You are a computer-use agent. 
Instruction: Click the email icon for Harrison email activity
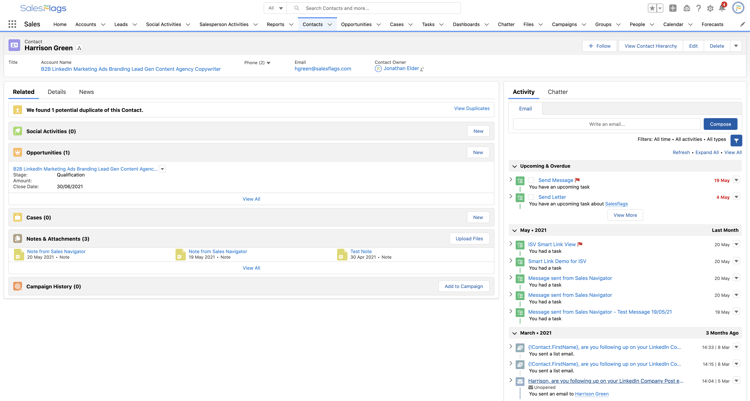pos(520,381)
